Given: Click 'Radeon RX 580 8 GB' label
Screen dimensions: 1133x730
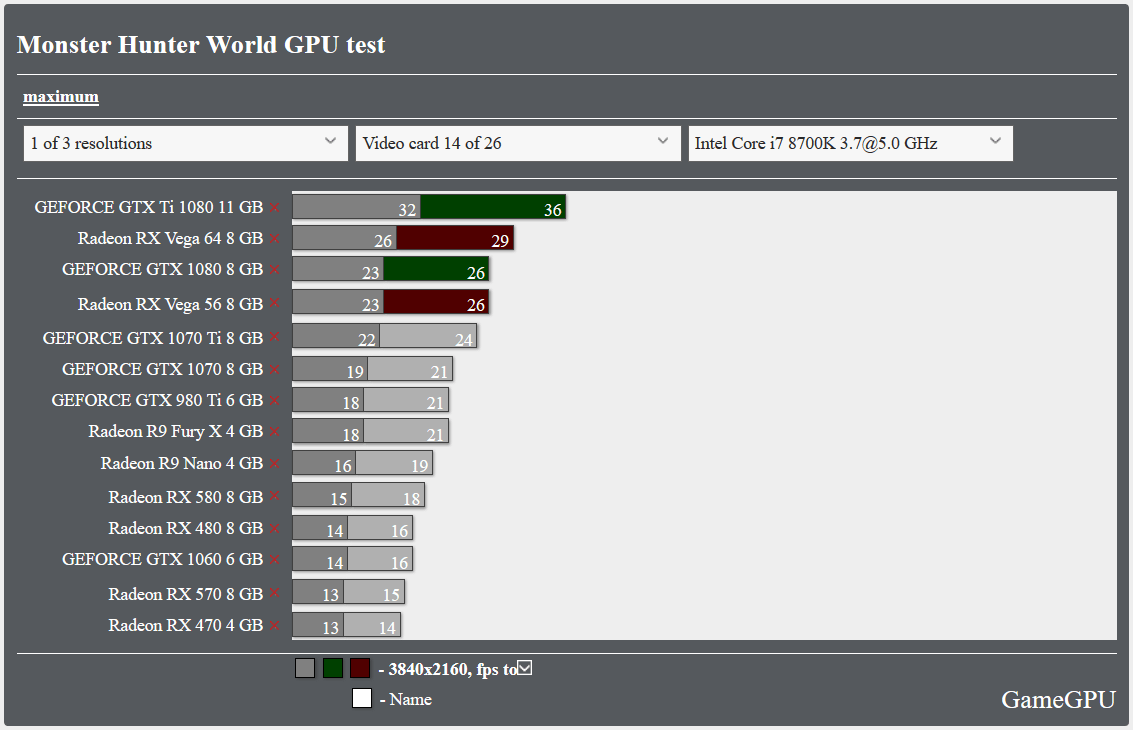Looking at the screenshot, I should click(x=186, y=497).
